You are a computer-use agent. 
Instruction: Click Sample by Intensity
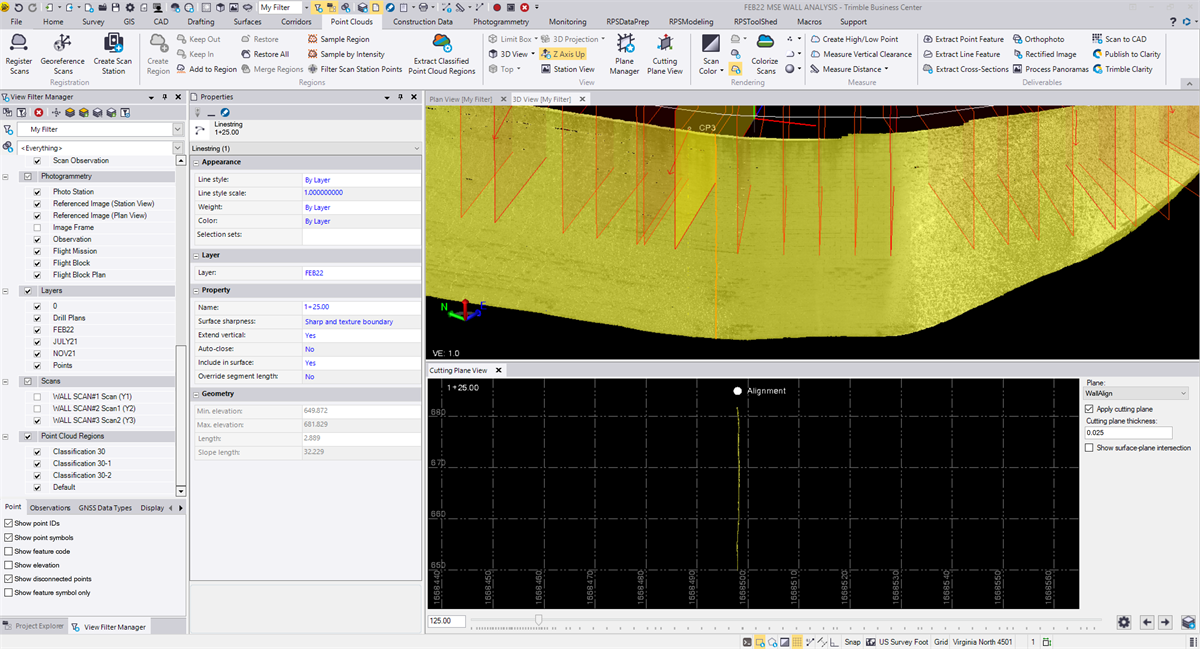(345, 54)
